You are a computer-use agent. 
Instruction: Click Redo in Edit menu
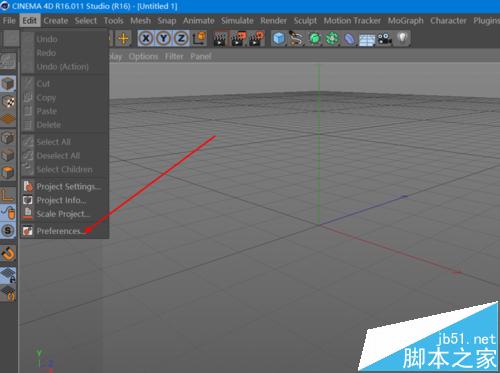click(x=65, y=53)
